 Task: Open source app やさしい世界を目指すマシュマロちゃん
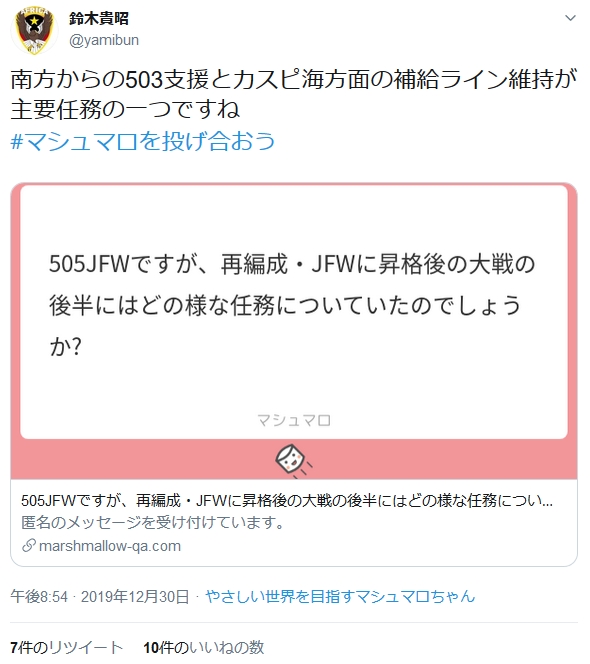pyautogui.click(x=340, y=597)
